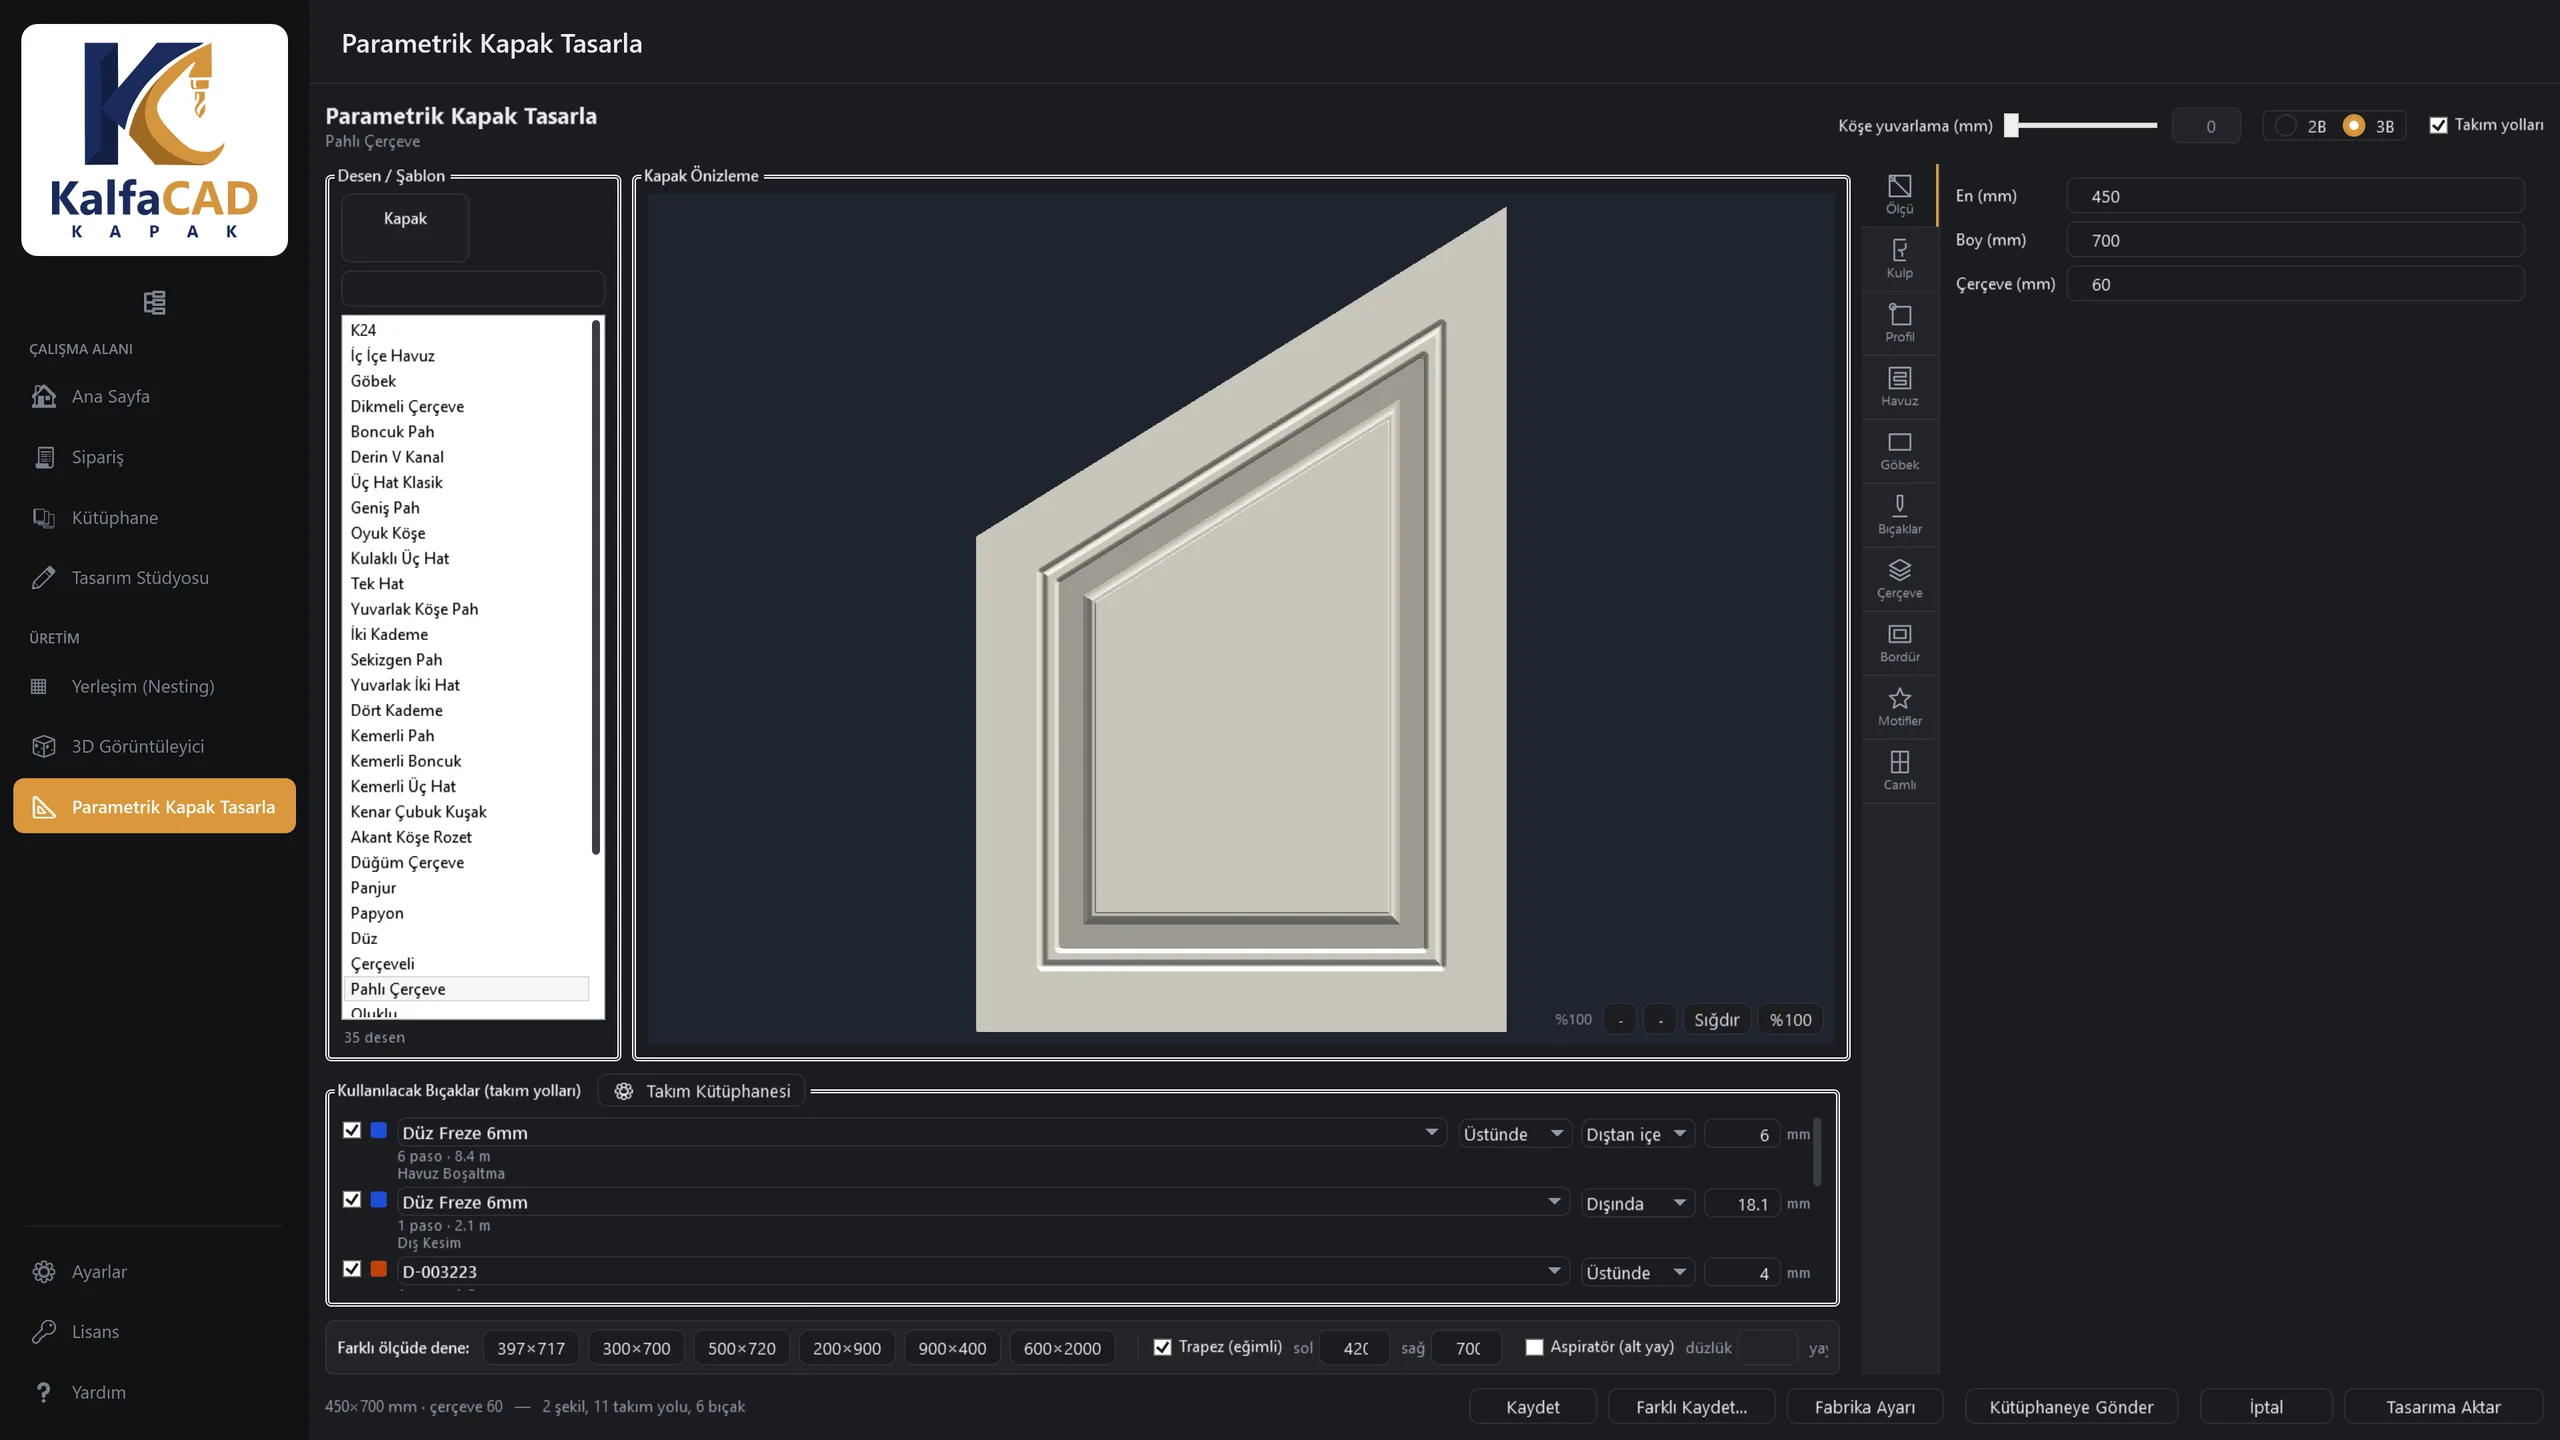Select the Profil panel icon
The height and width of the screenshot is (1440, 2560).
point(1899,323)
